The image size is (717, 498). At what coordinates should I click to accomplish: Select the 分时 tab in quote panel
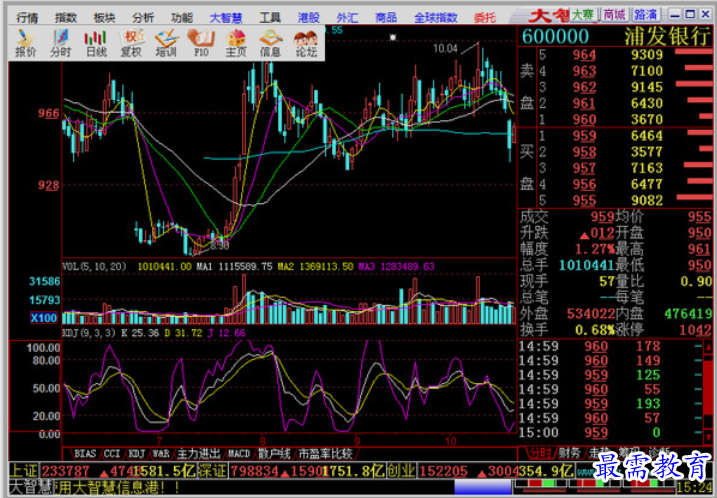point(540,453)
